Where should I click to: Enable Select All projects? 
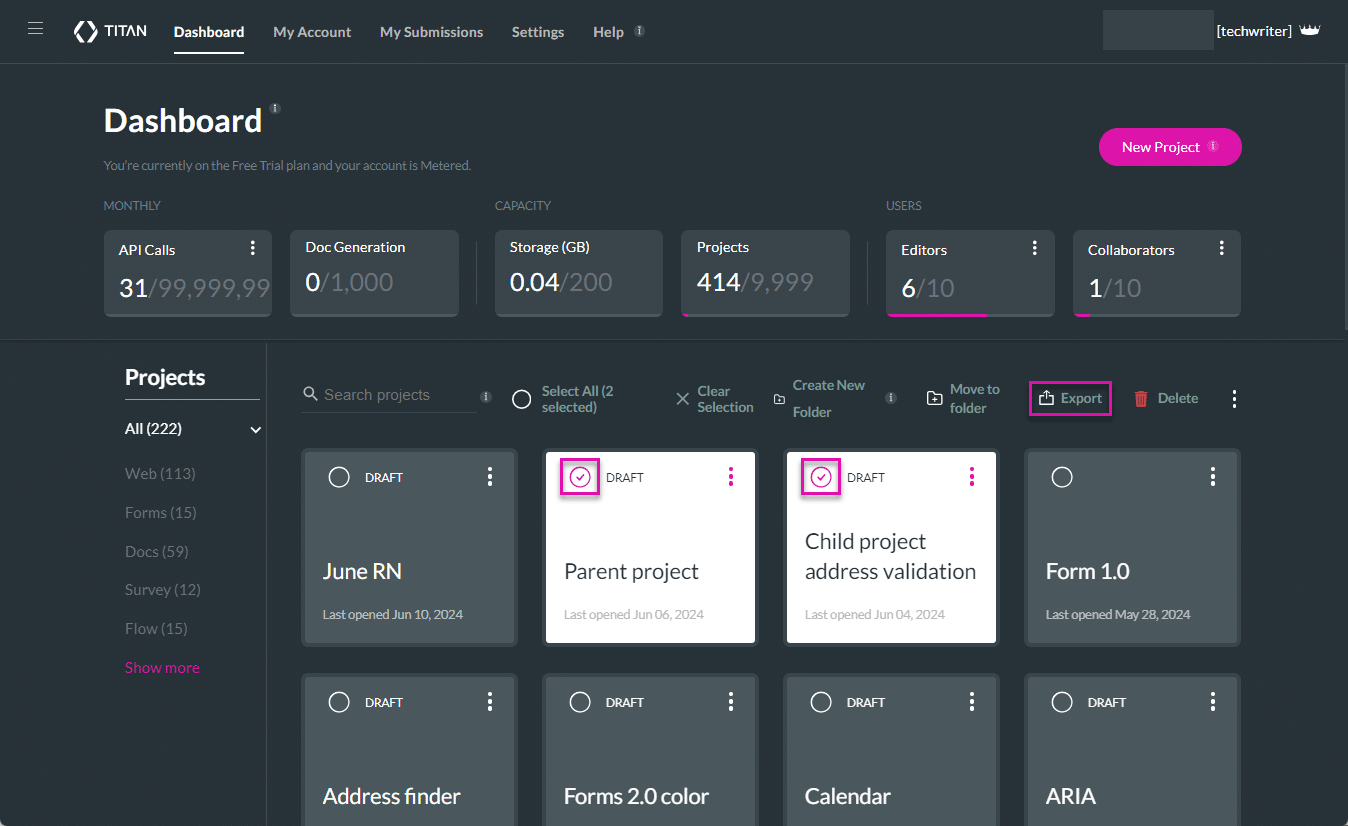[521, 398]
